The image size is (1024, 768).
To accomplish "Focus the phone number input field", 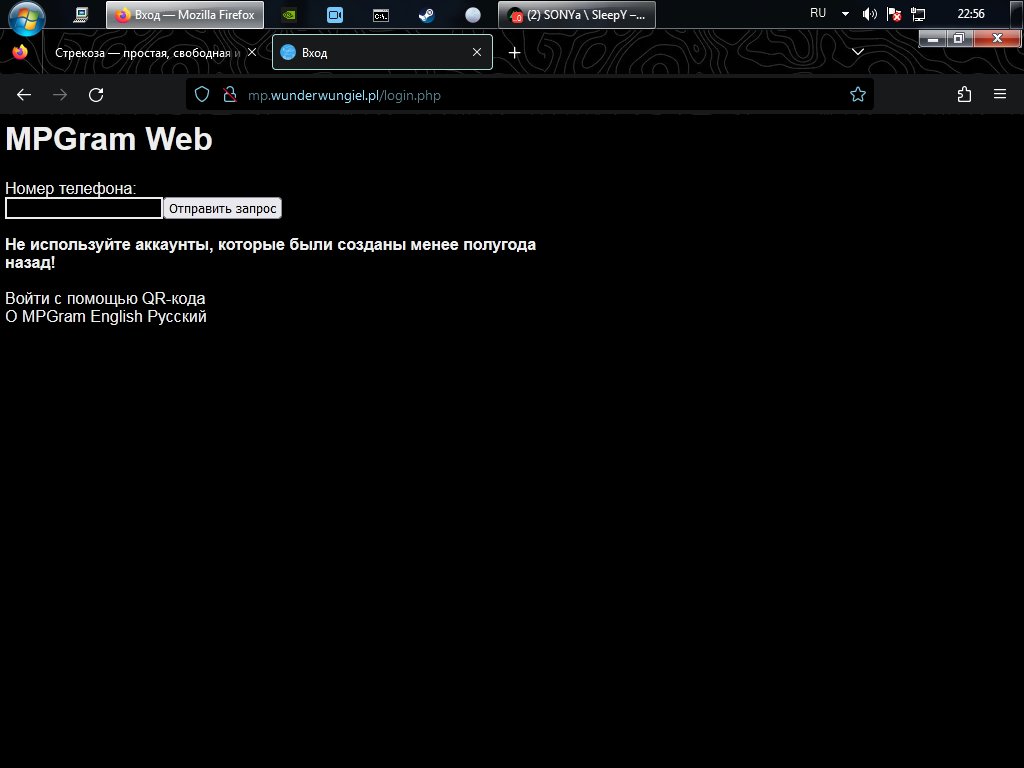I will [x=84, y=208].
